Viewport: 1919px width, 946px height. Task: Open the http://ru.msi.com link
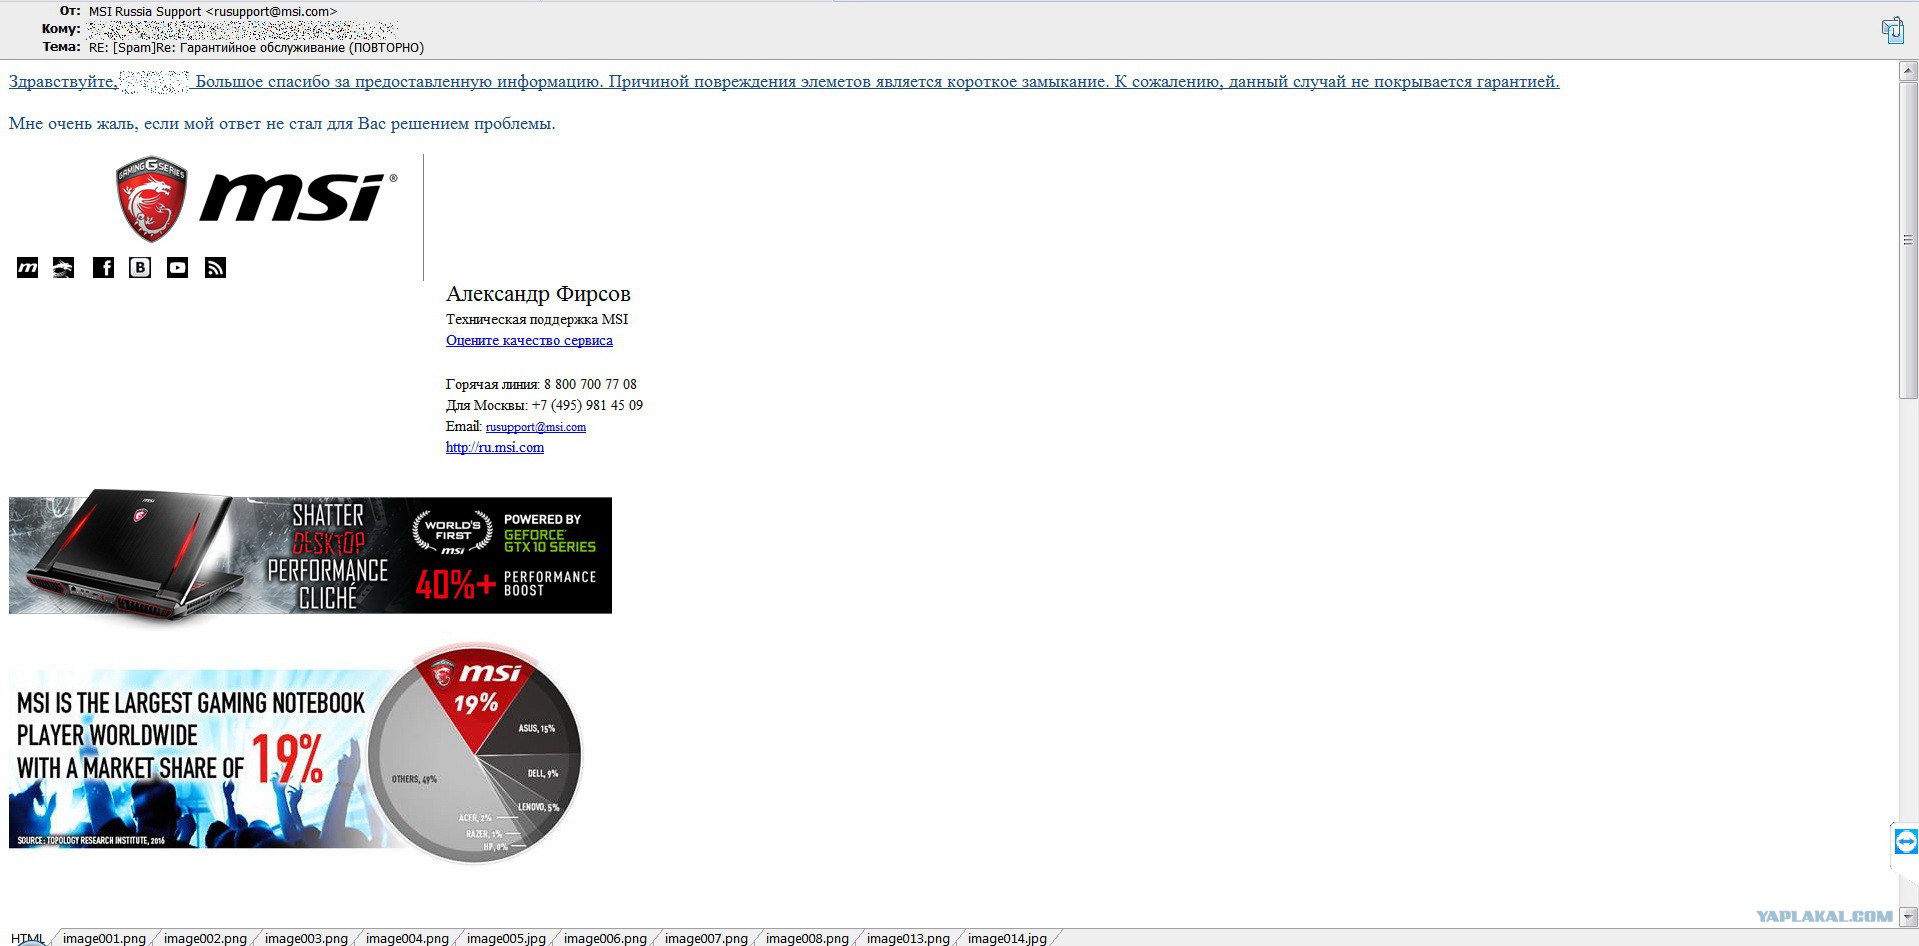tap(495, 447)
